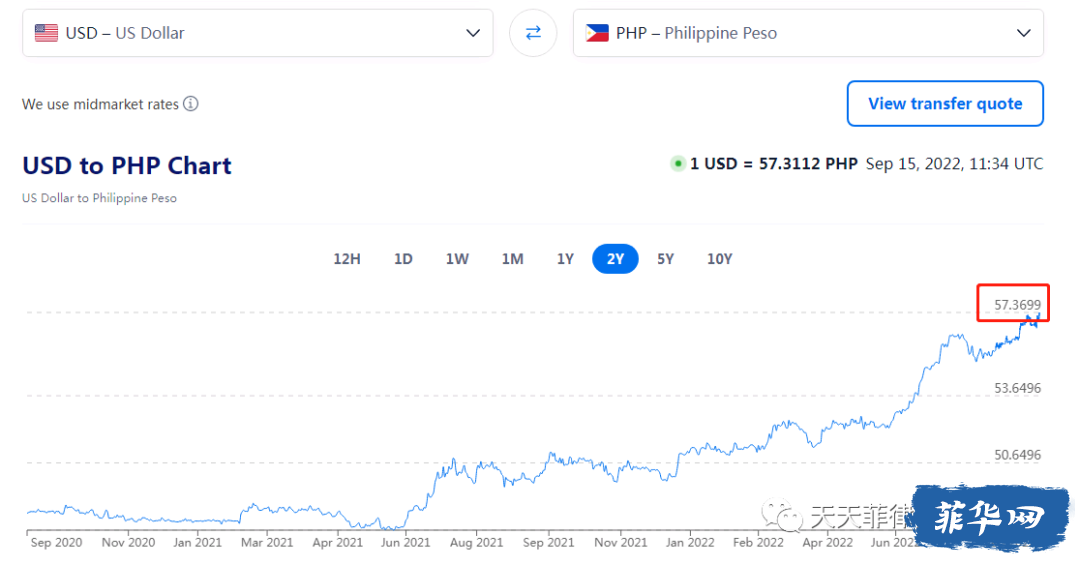The image size is (1080, 564).
Task: Switch chart to 1M range
Action: coord(512,259)
